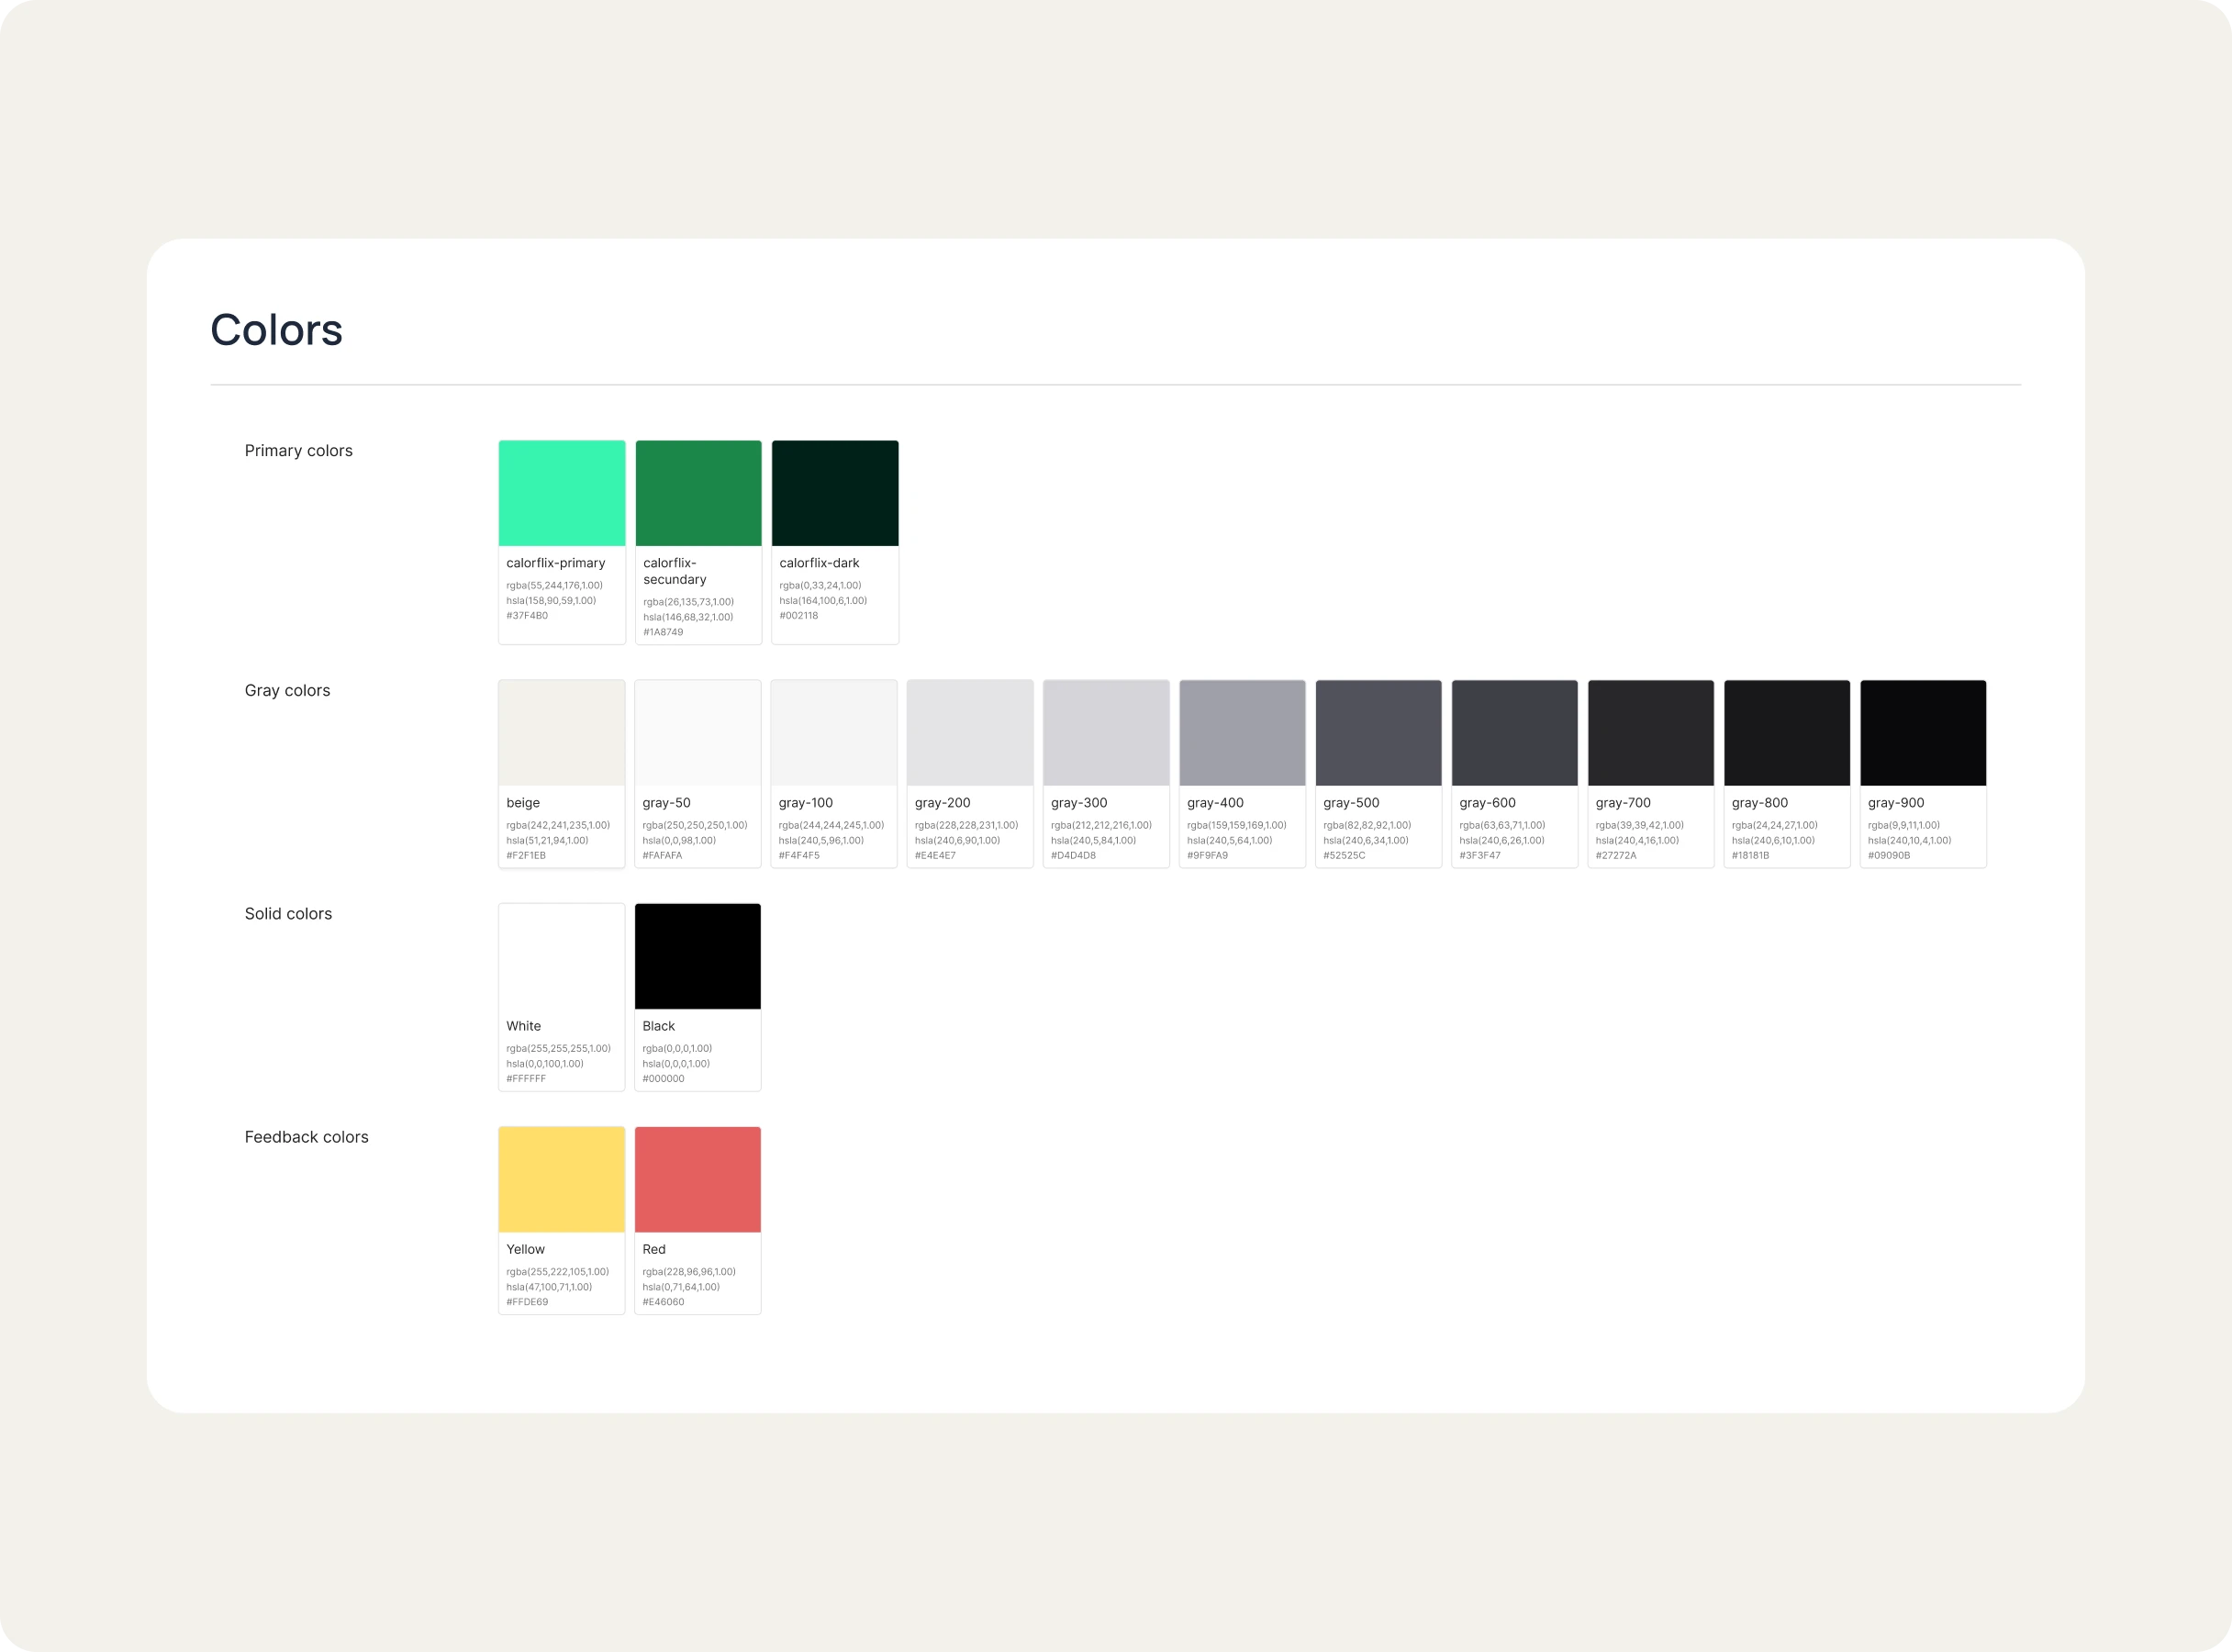The height and width of the screenshot is (1652, 2232).
Task: Select the gray-600 color swatch
Action: pos(1514,733)
